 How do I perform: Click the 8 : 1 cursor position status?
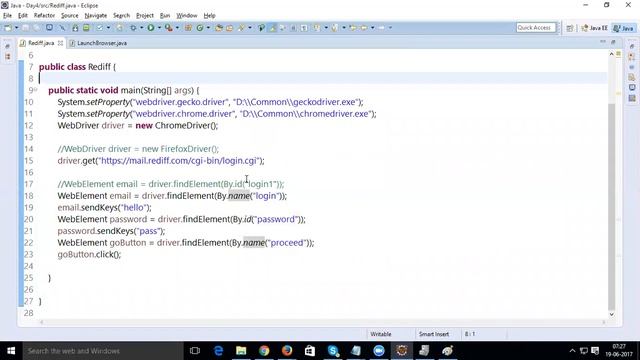pos(470,334)
